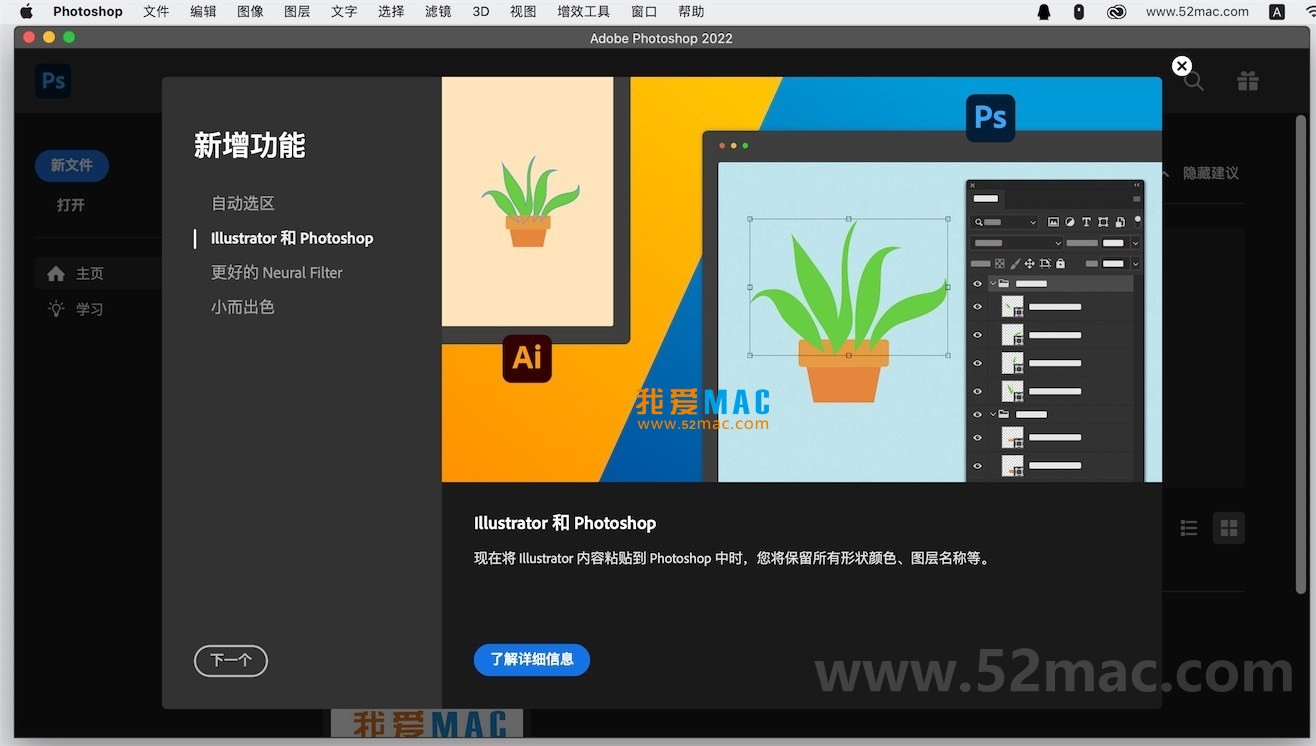Image resolution: width=1316 pixels, height=746 pixels.
Task: Open the Photoshop application menu
Action: [88, 12]
